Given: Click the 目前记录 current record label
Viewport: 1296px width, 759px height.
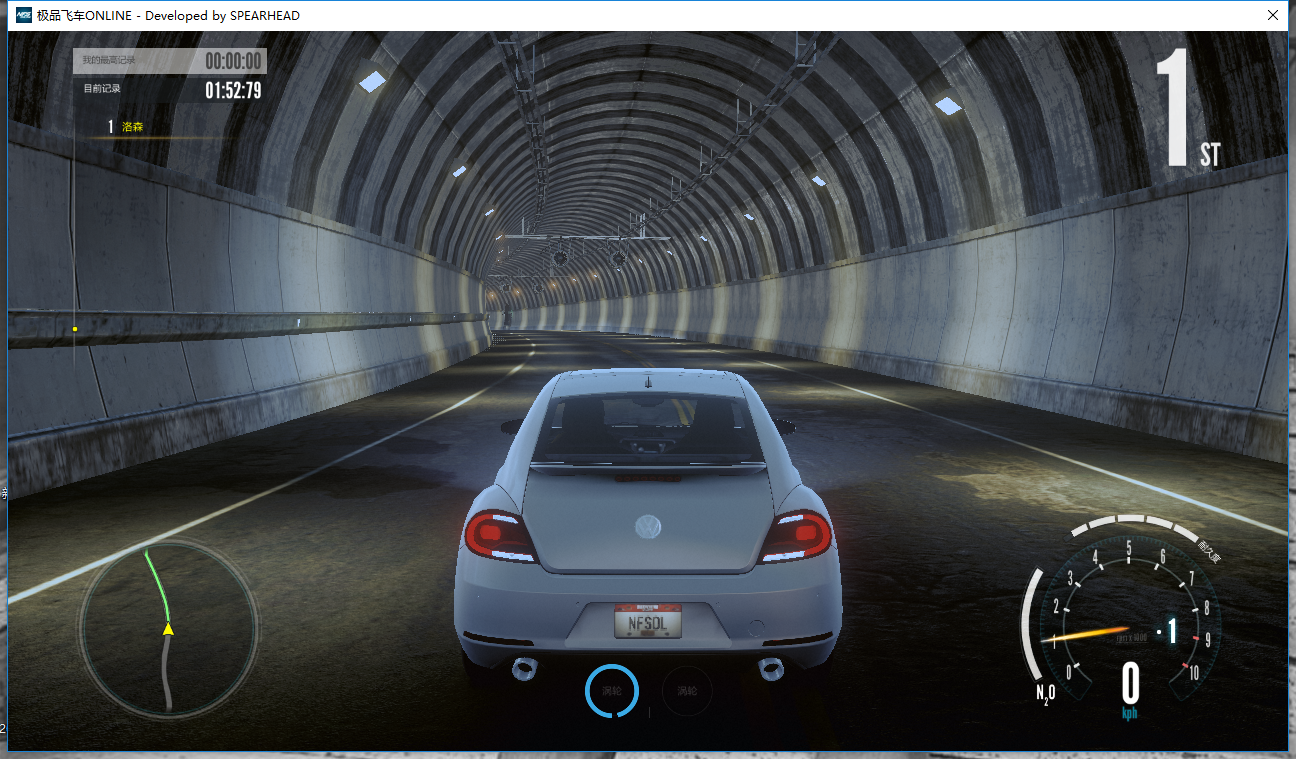Looking at the screenshot, I should (x=102, y=89).
